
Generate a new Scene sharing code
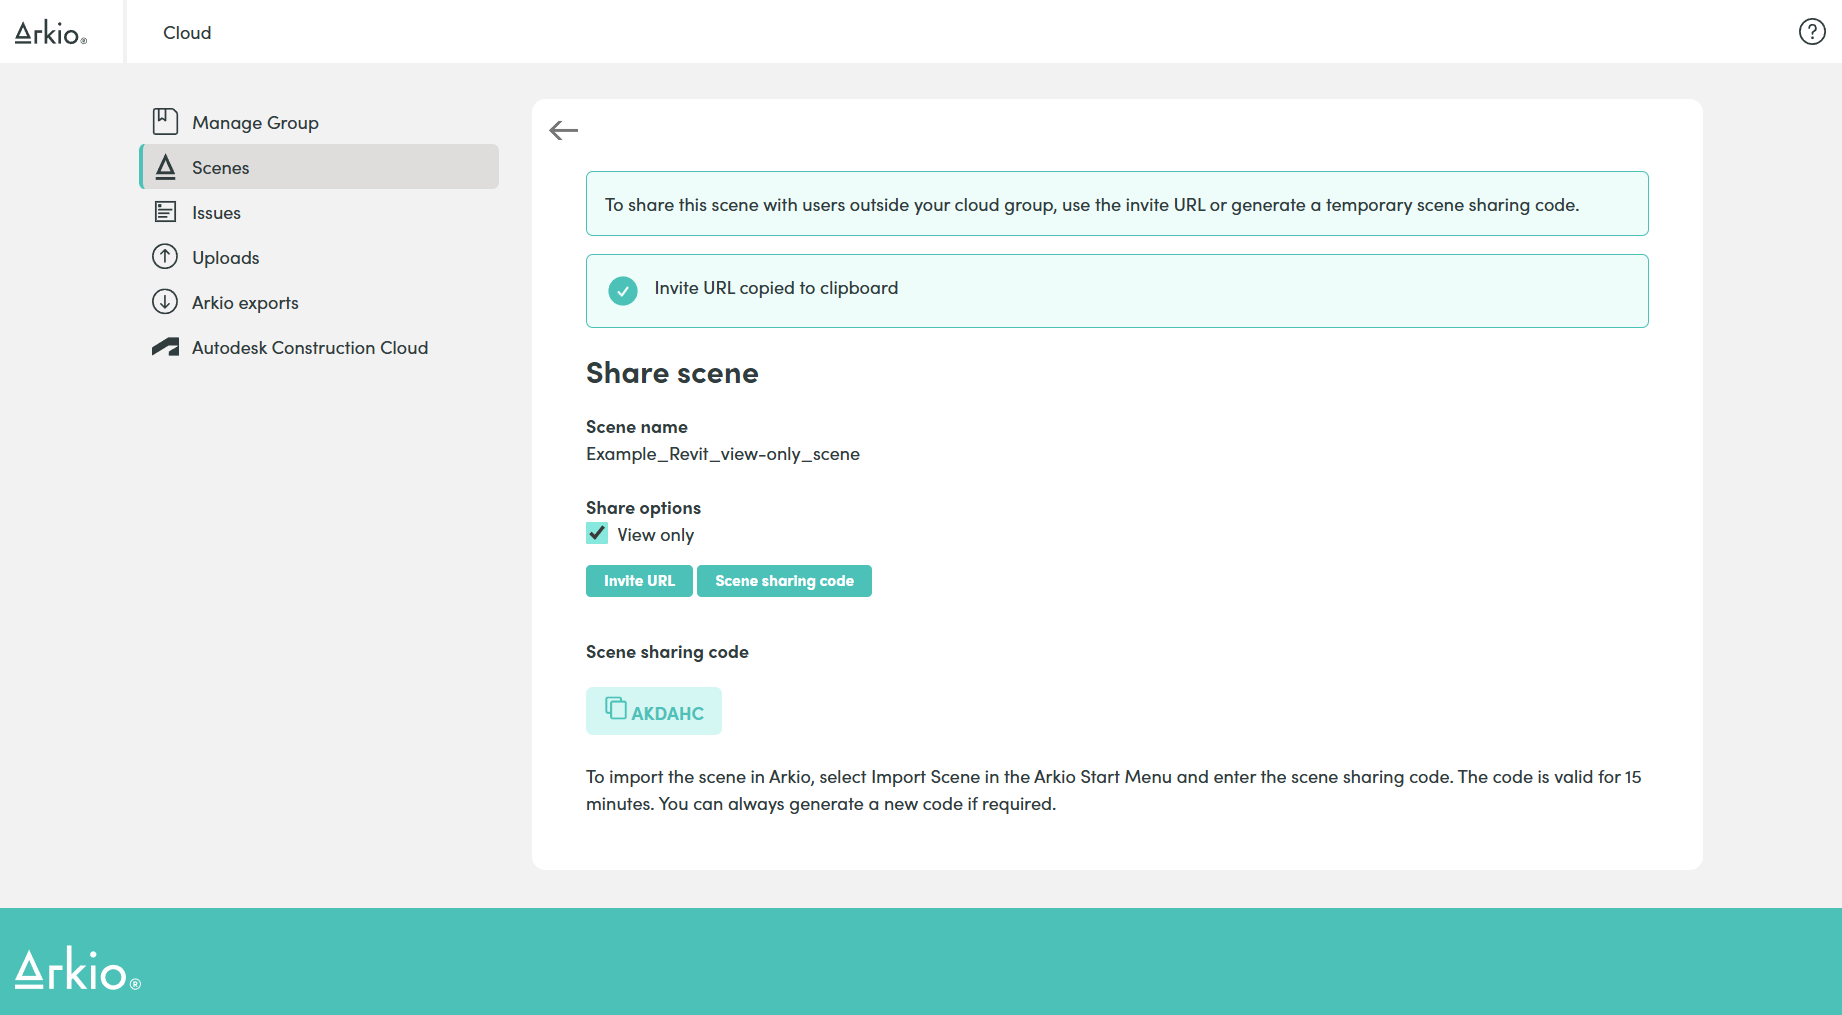(784, 580)
